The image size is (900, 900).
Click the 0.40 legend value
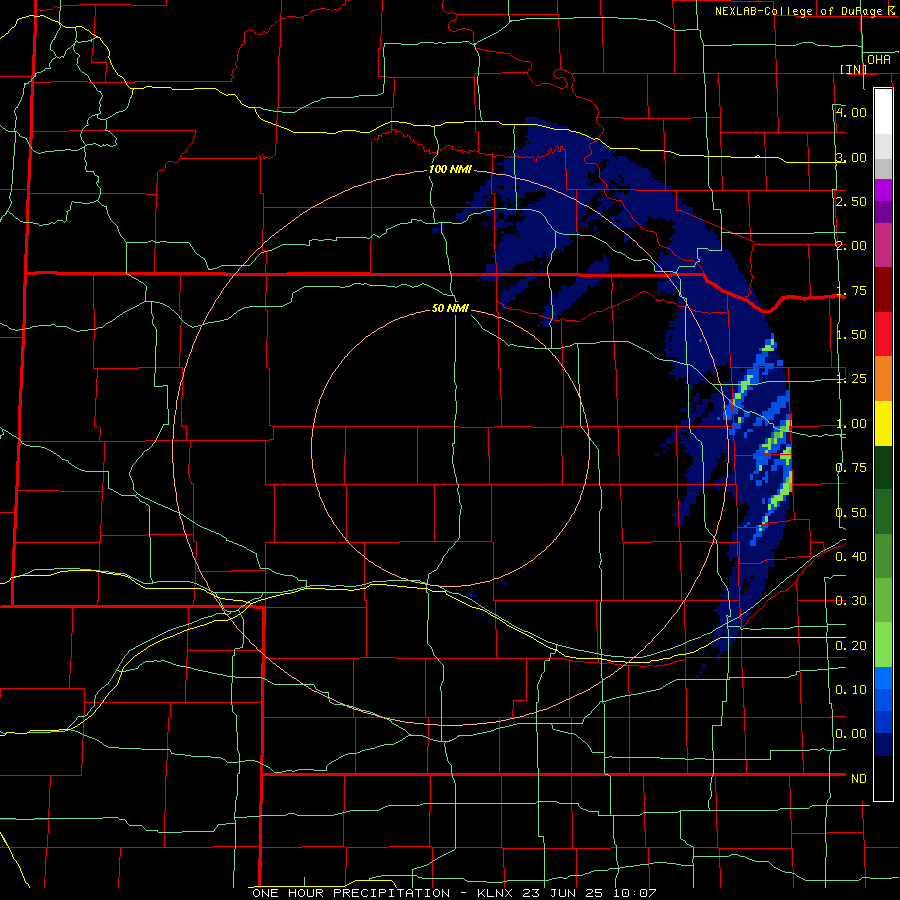coord(851,556)
